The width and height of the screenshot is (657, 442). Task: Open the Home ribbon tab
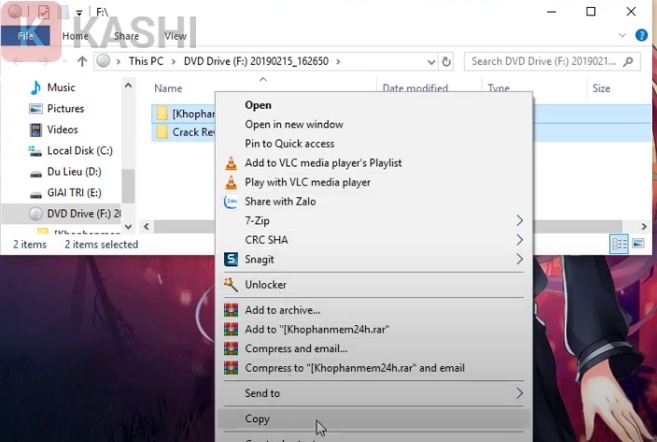(75, 36)
